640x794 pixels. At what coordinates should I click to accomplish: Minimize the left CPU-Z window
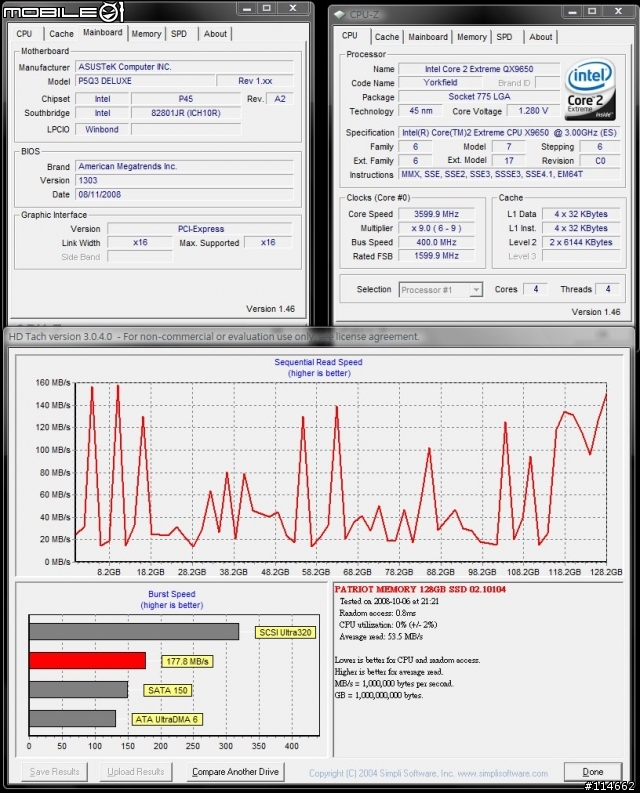247,8
